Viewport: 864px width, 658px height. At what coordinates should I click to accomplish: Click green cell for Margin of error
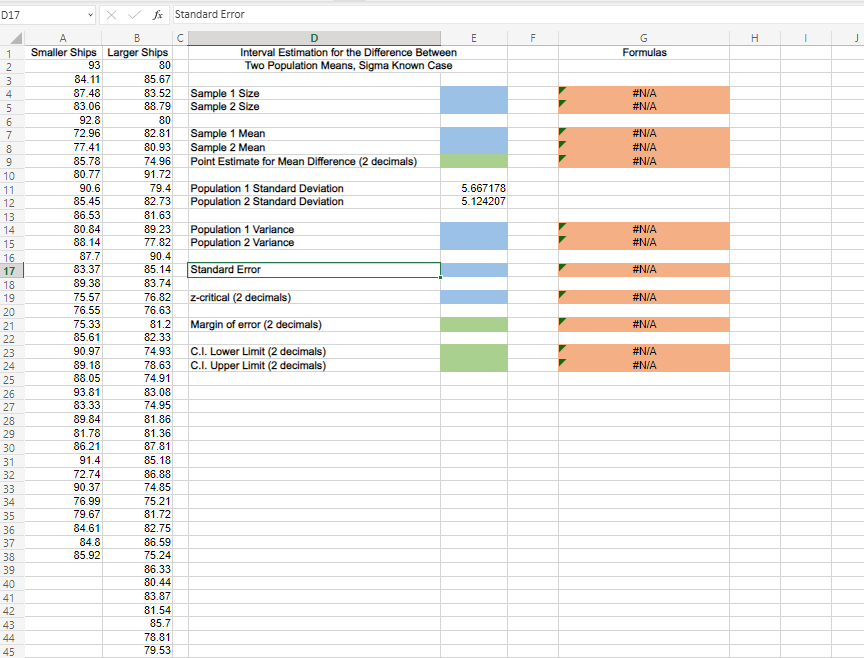tap(474, 324)
